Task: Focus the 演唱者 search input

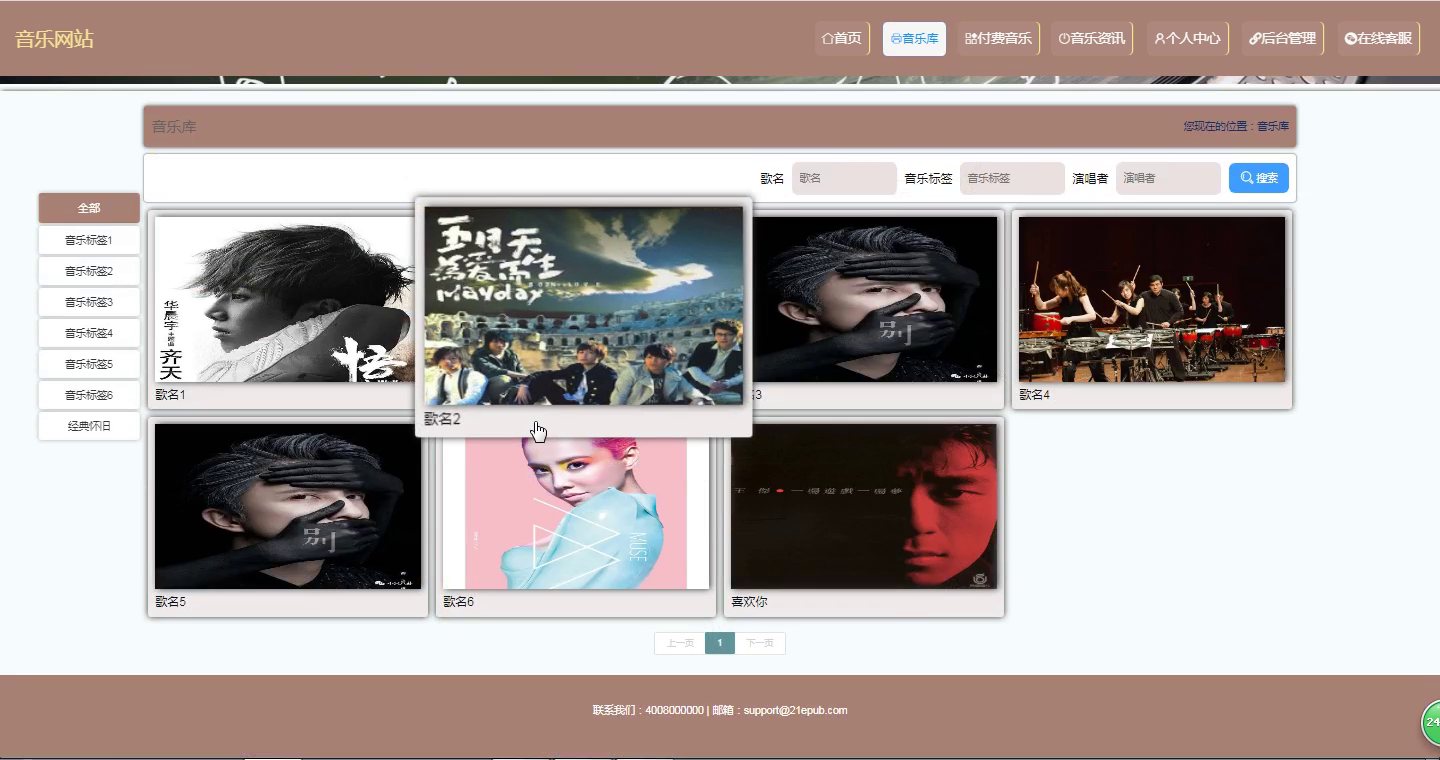Action: 1168,178
